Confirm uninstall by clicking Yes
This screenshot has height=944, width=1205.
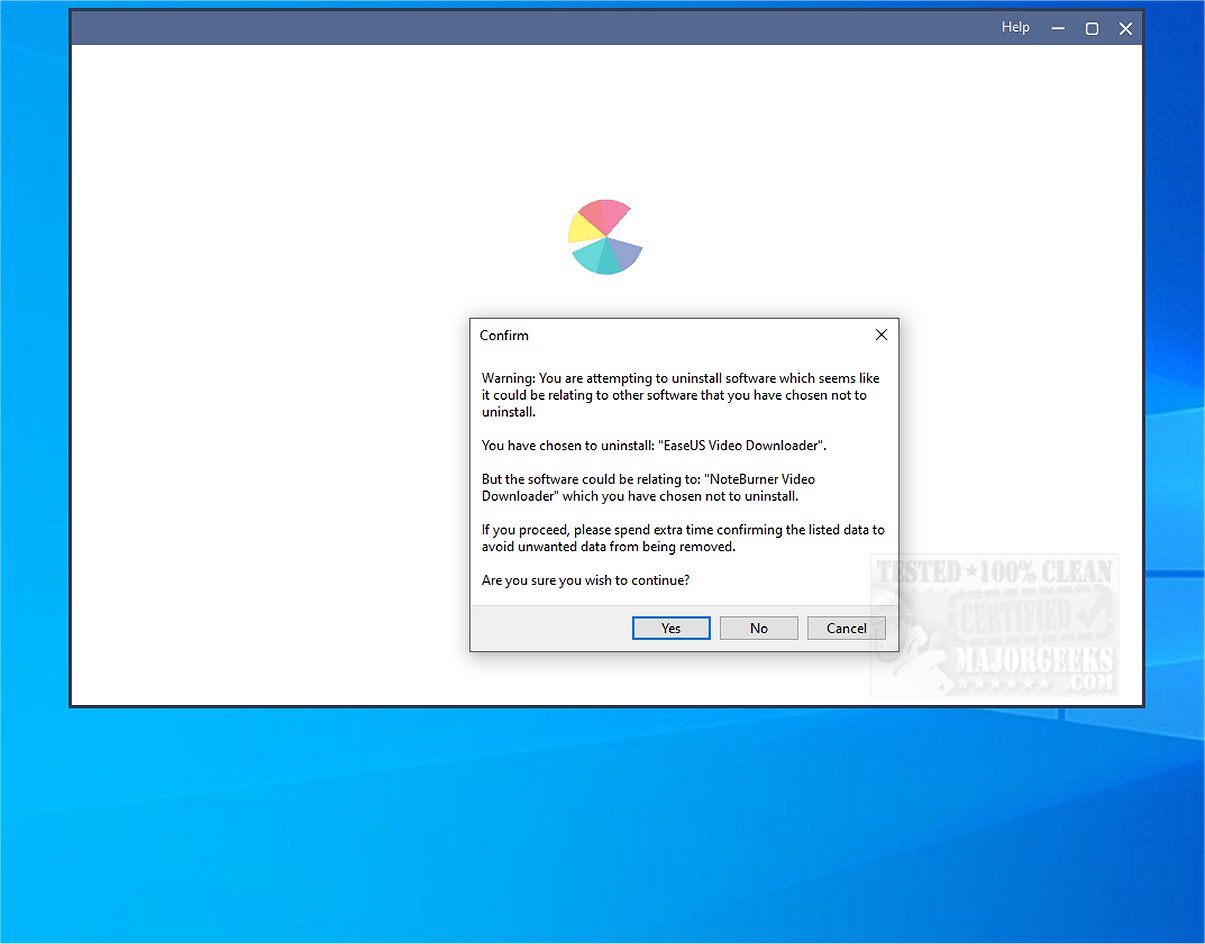[671, 628]
